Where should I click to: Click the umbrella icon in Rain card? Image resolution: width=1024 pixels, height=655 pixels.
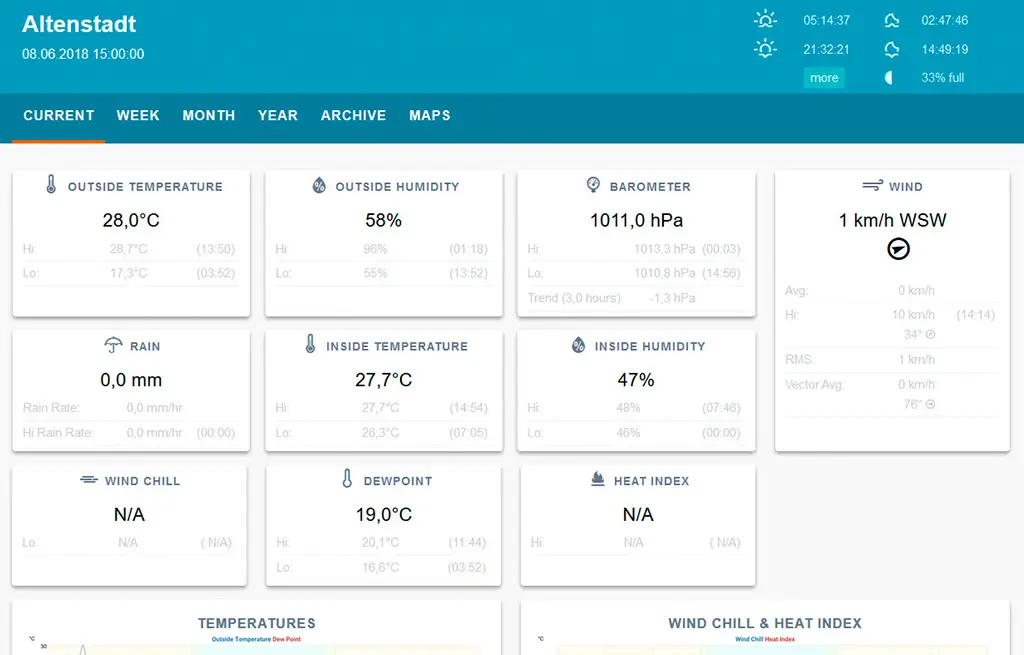pyautogui.click(x=113, y=345)
